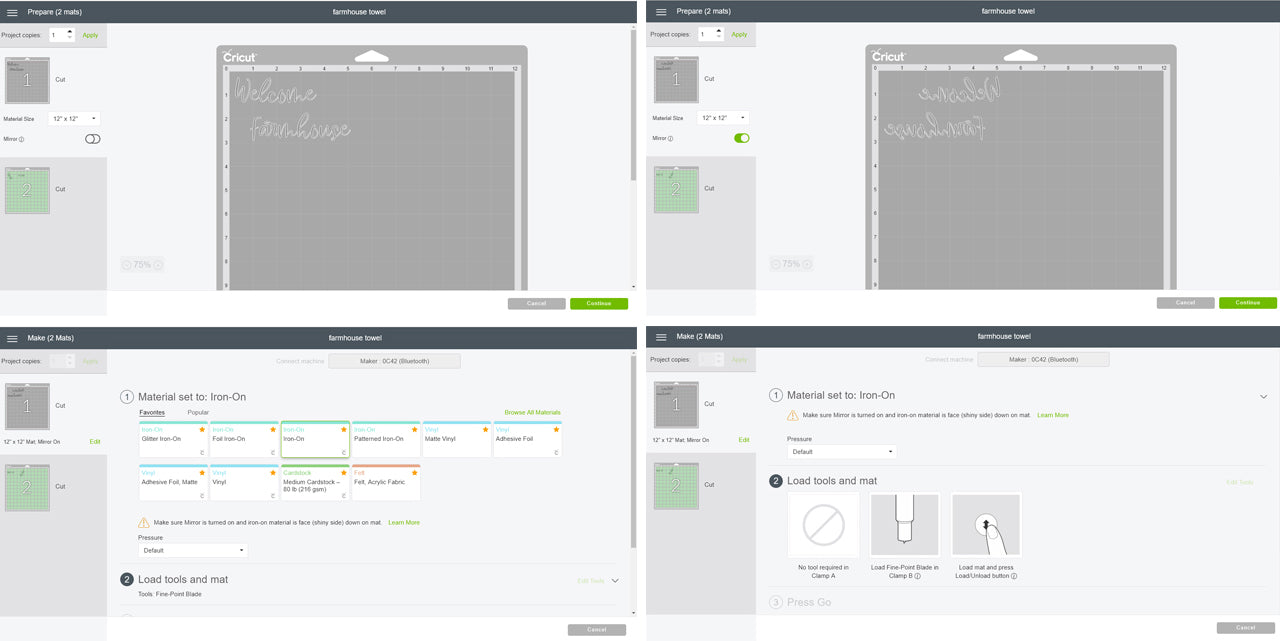This screenshot has height=641, width=1280.
Task: Click star on Matte Vinyl card
Action: coord(485,429)
